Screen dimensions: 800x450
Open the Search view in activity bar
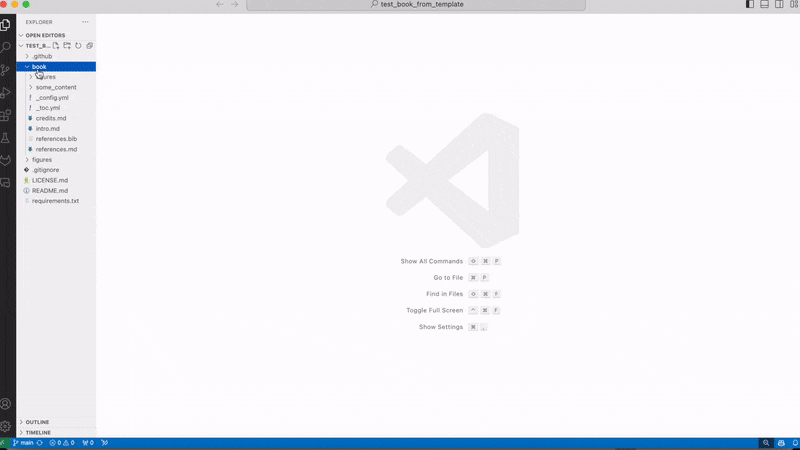(x=6, y=47)
